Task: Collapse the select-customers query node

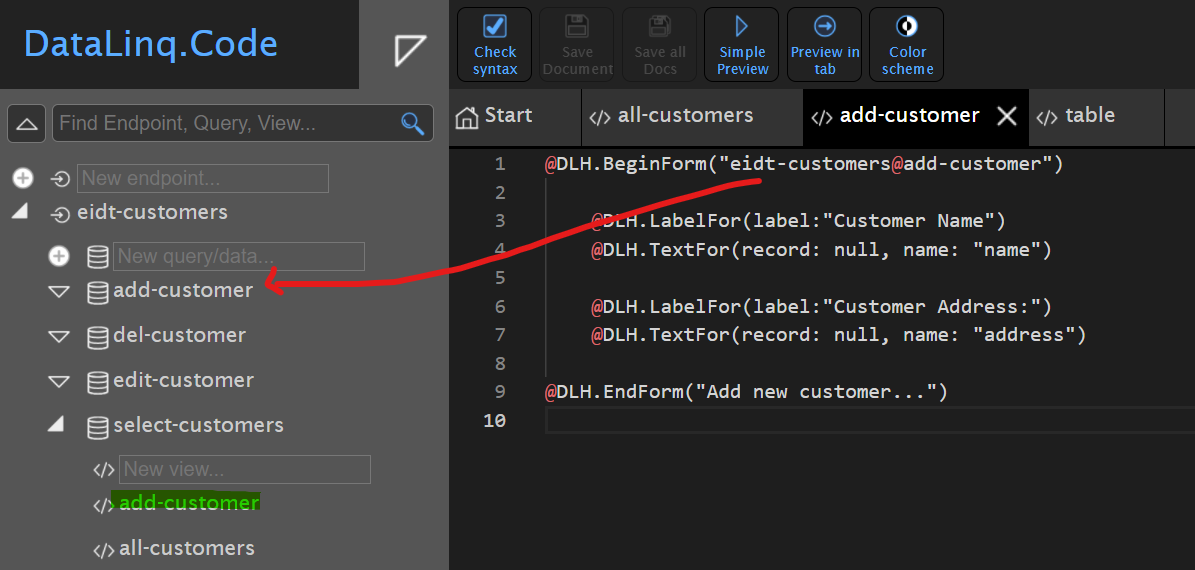Action: [x=56, y=424]
